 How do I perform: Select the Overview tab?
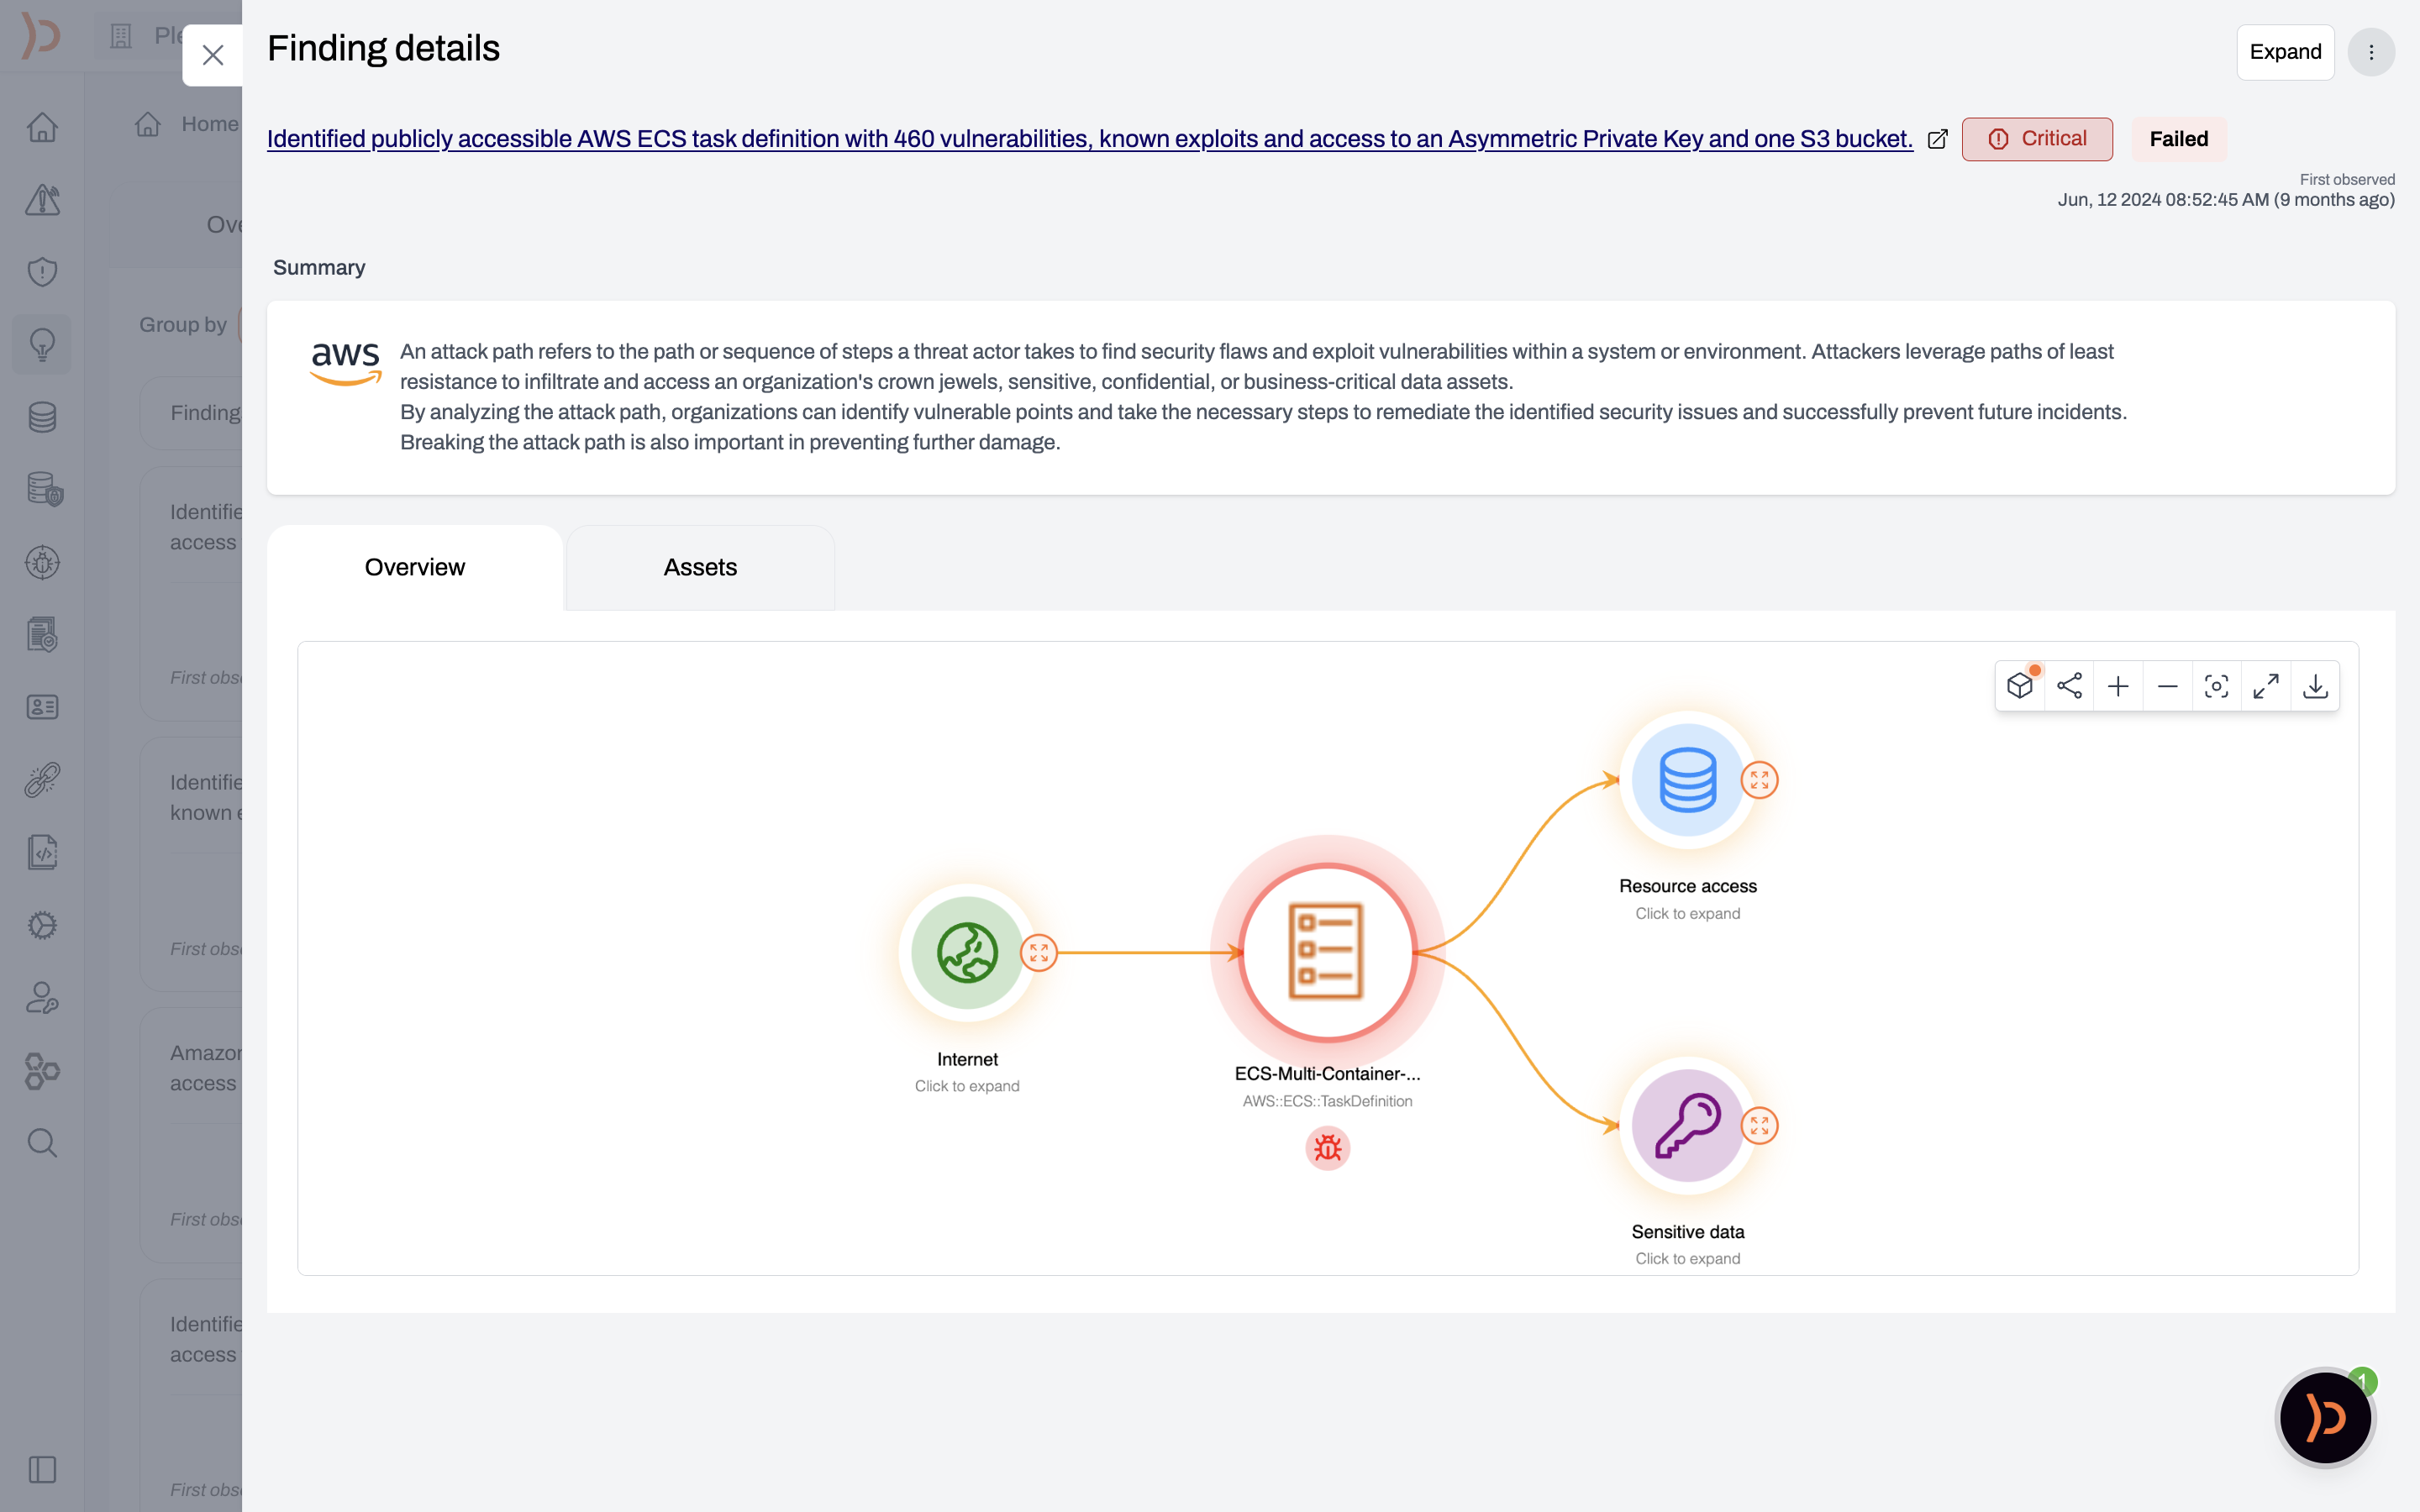[414, 567]
